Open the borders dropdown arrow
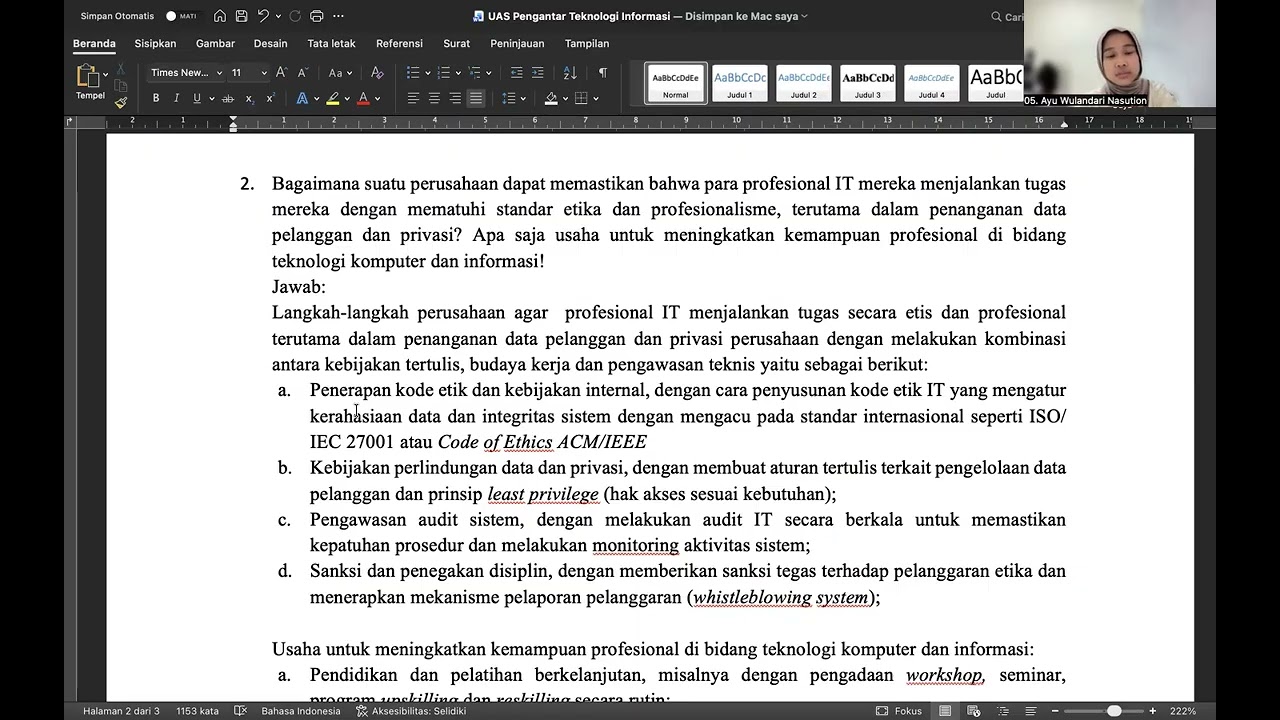The image size is (1280, 720). pos(594,99)
